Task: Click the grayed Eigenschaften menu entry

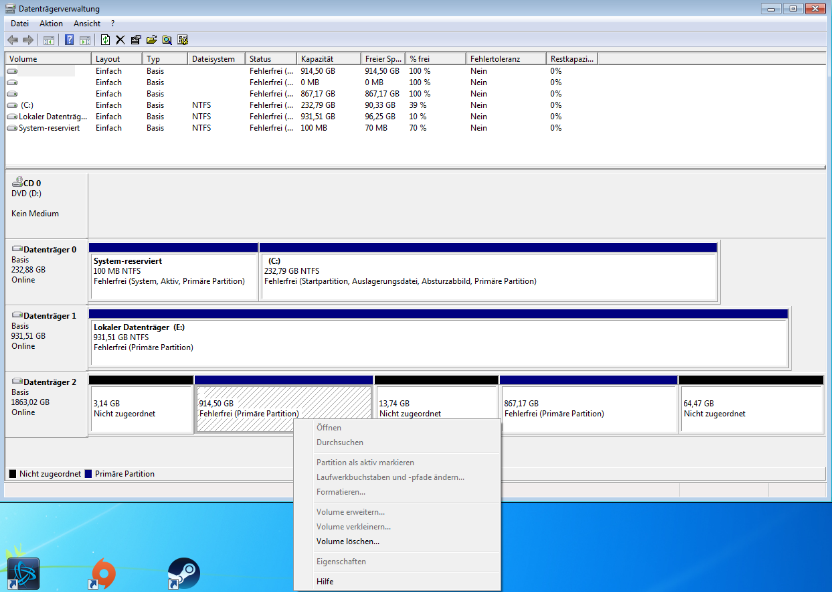Action: tap(397, 561)
